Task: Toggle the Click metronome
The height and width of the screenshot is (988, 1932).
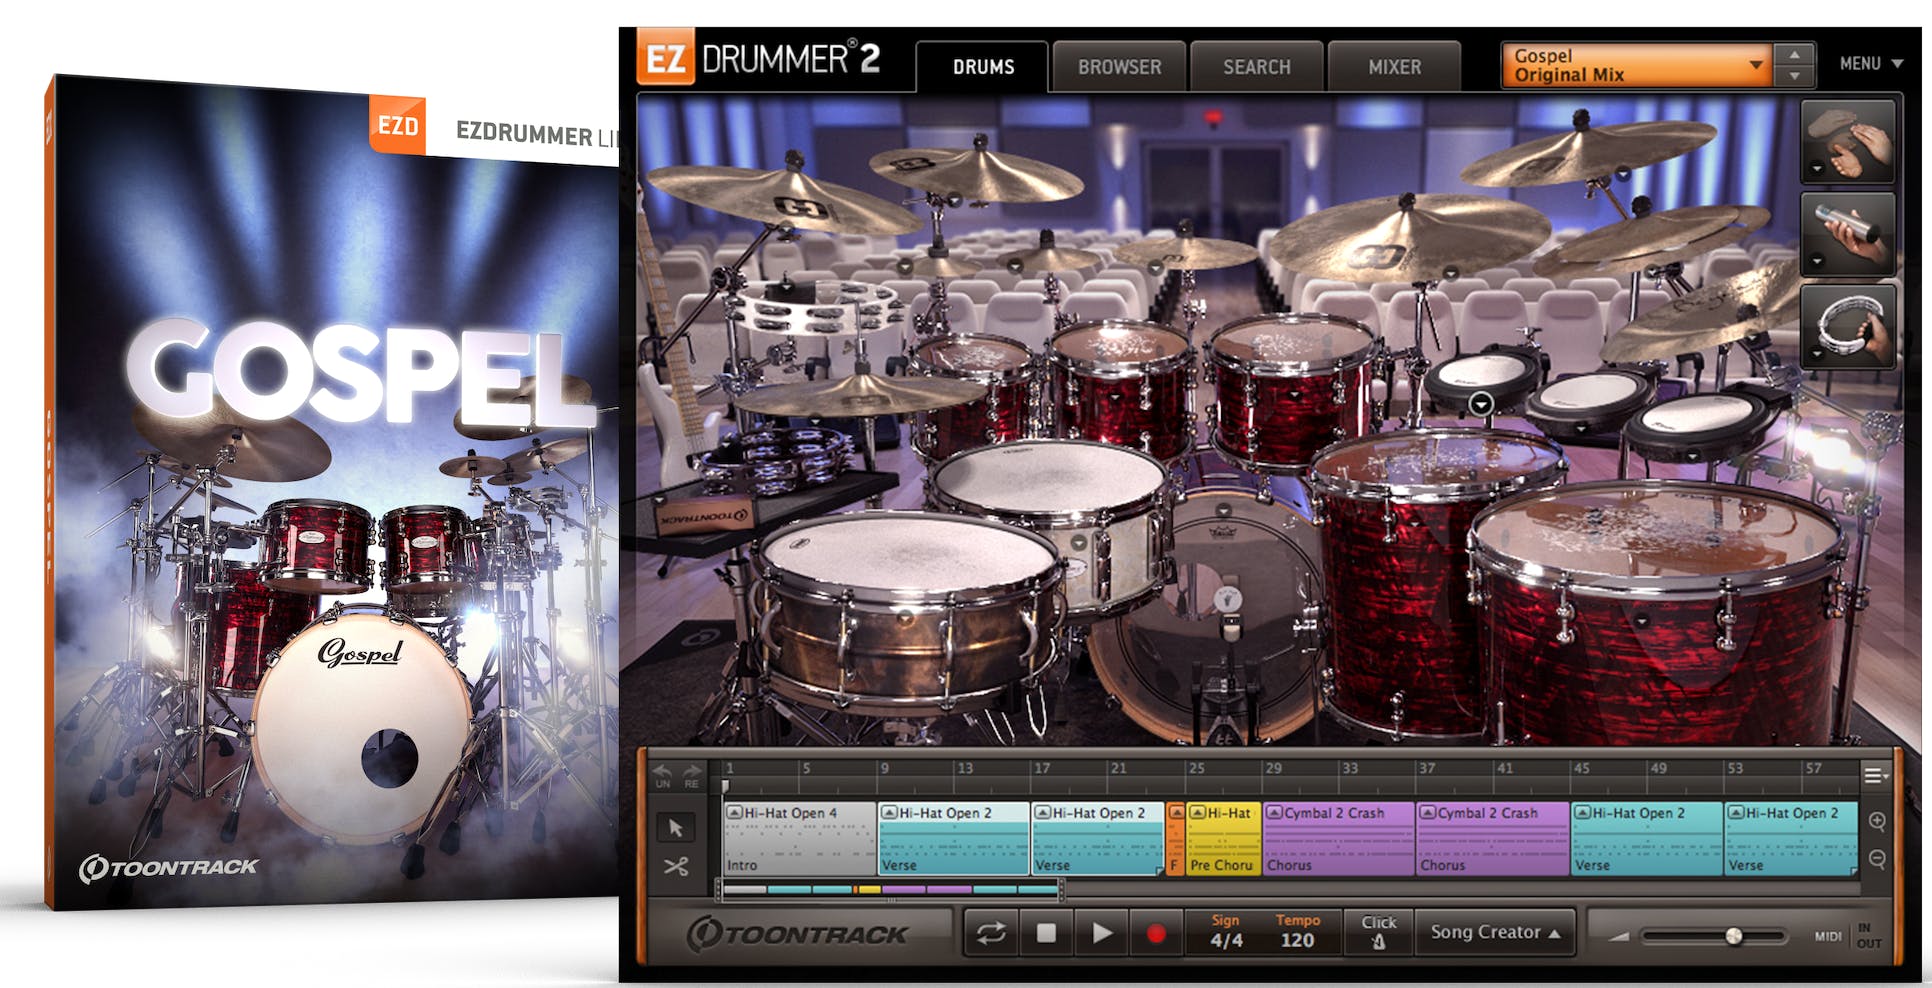Action: (x=1379, y=932)
